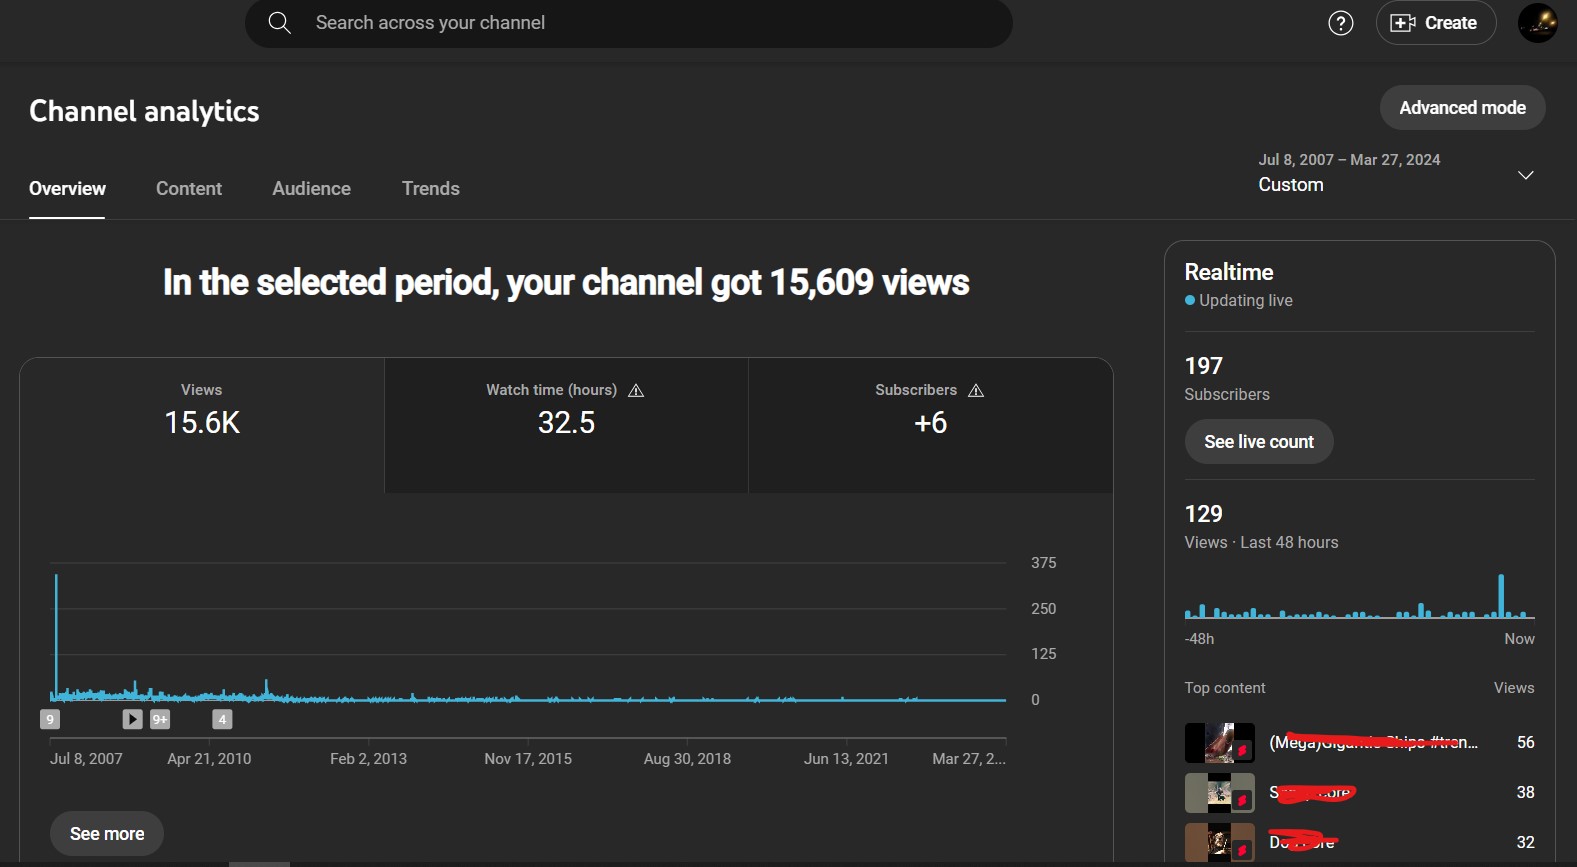Click the video play marker on timeline

pos(132,719)
